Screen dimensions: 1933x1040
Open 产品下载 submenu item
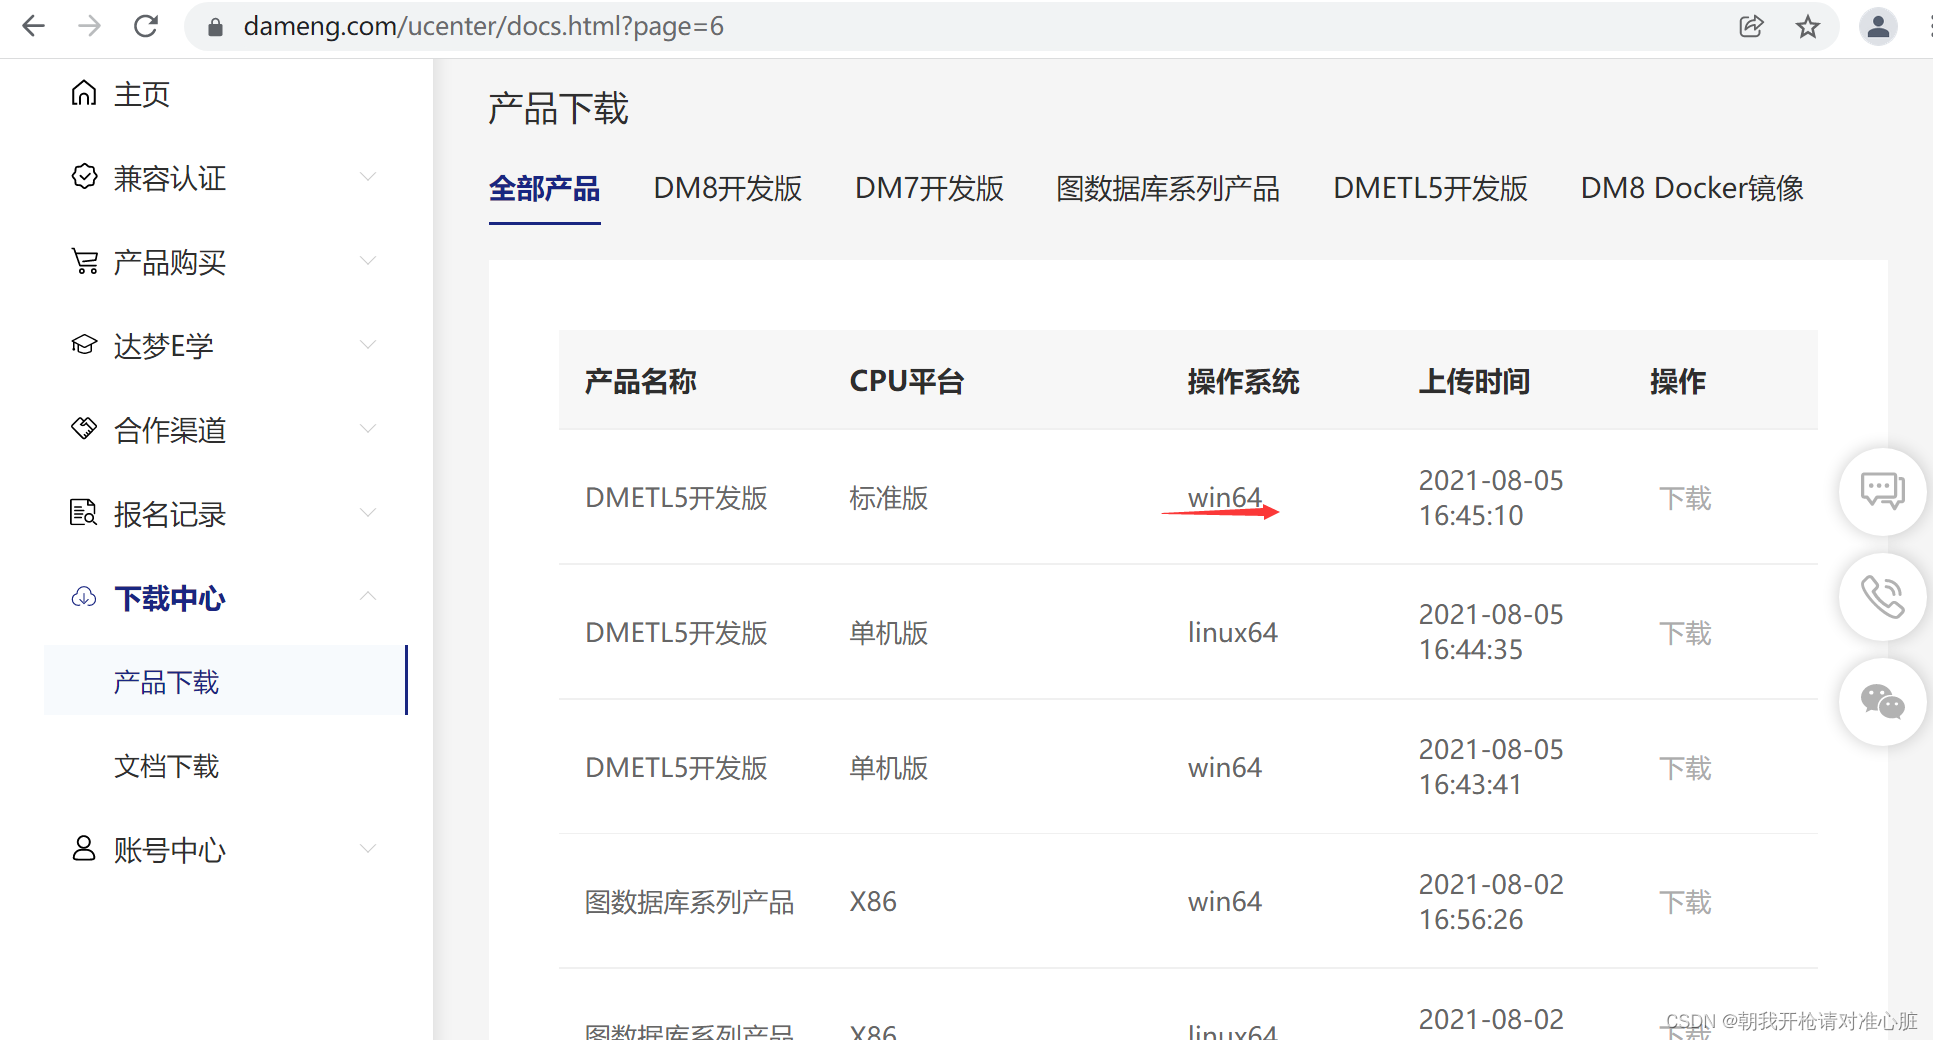pyautogui.click(x=226, y=681)
